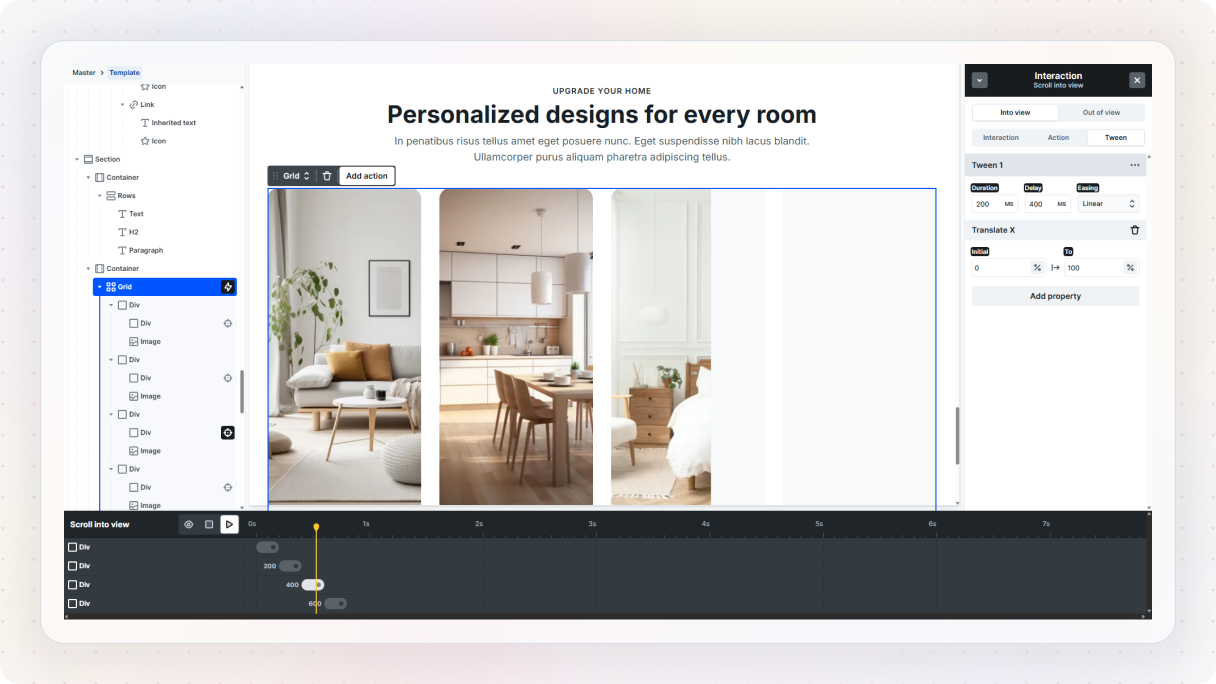Collapse the Grid tree node
The width and height of the screenshot is (1216, 684).
coord(99,287)
